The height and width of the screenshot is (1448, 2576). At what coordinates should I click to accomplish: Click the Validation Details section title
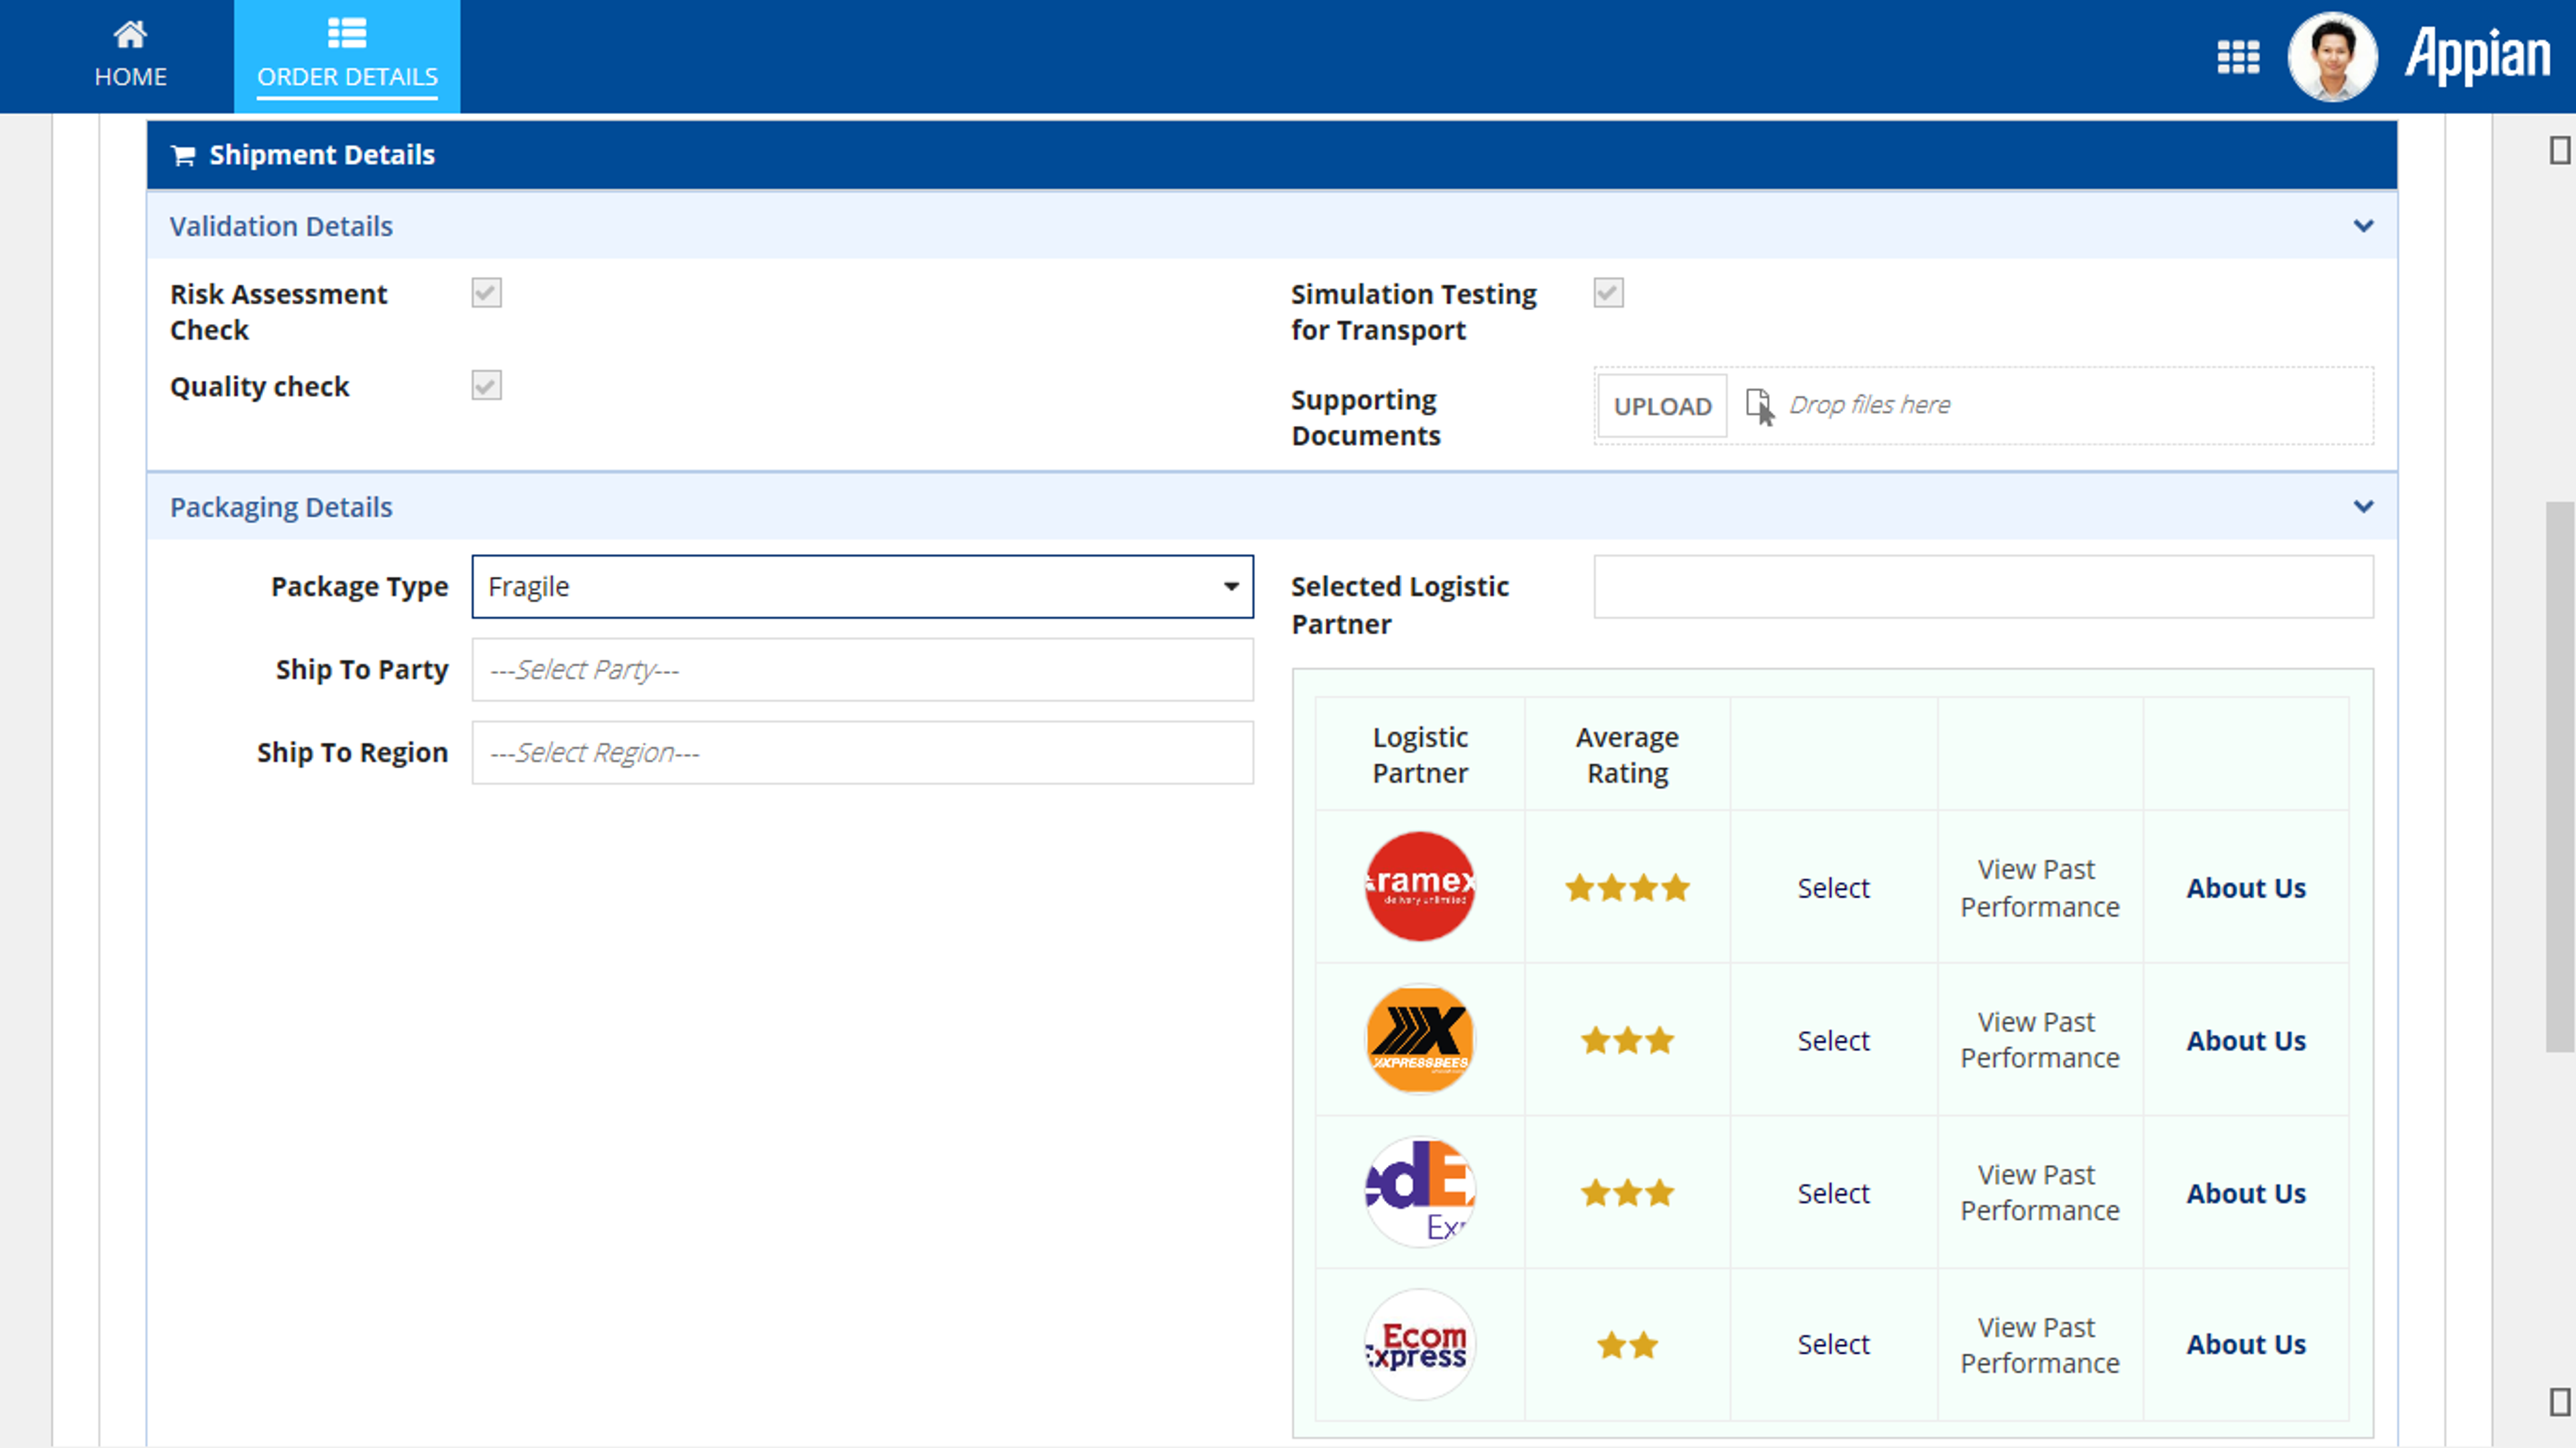tap(281, 226)
